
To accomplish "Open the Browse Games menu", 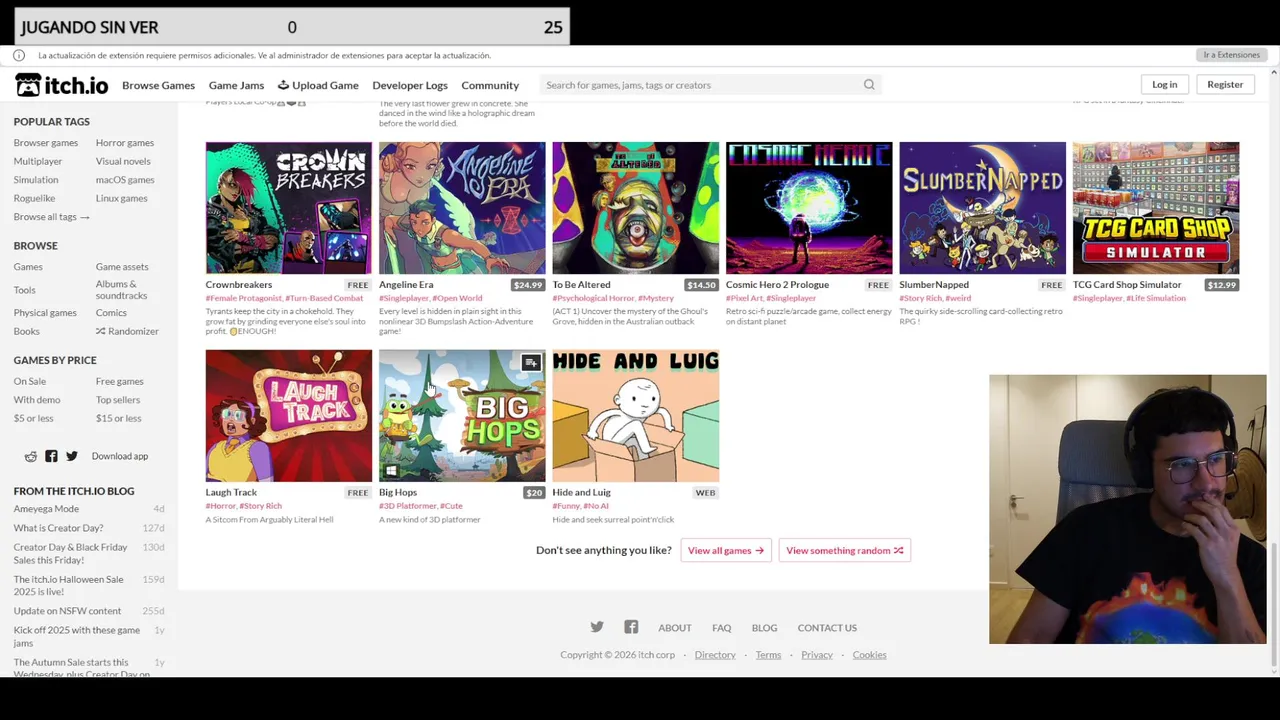I will pyautogui.click(x=158, y=85).
